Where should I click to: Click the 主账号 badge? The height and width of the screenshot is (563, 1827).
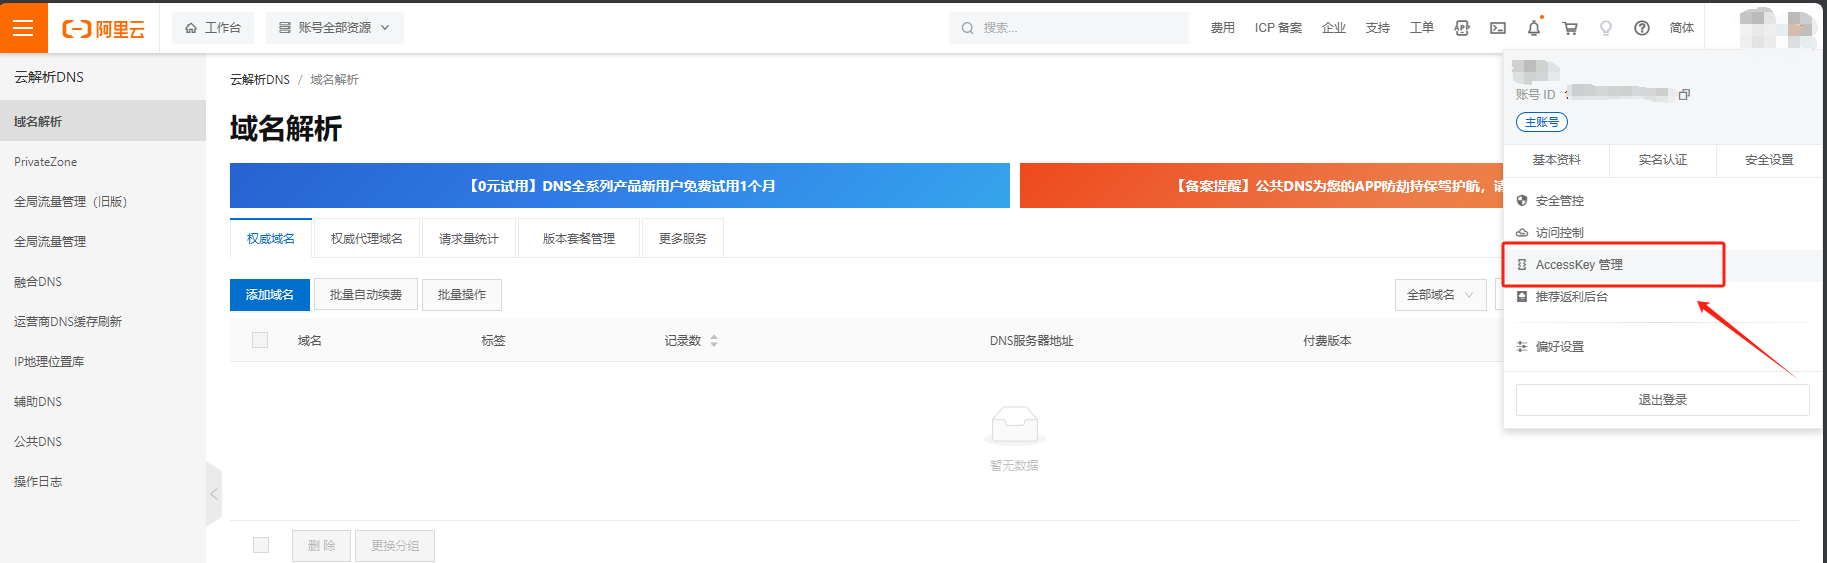1542,122
